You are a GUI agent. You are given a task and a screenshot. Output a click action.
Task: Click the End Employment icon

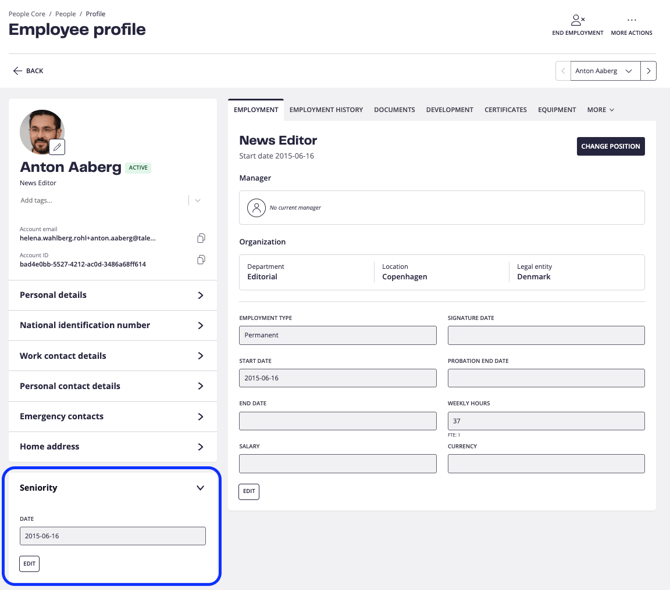577,20
